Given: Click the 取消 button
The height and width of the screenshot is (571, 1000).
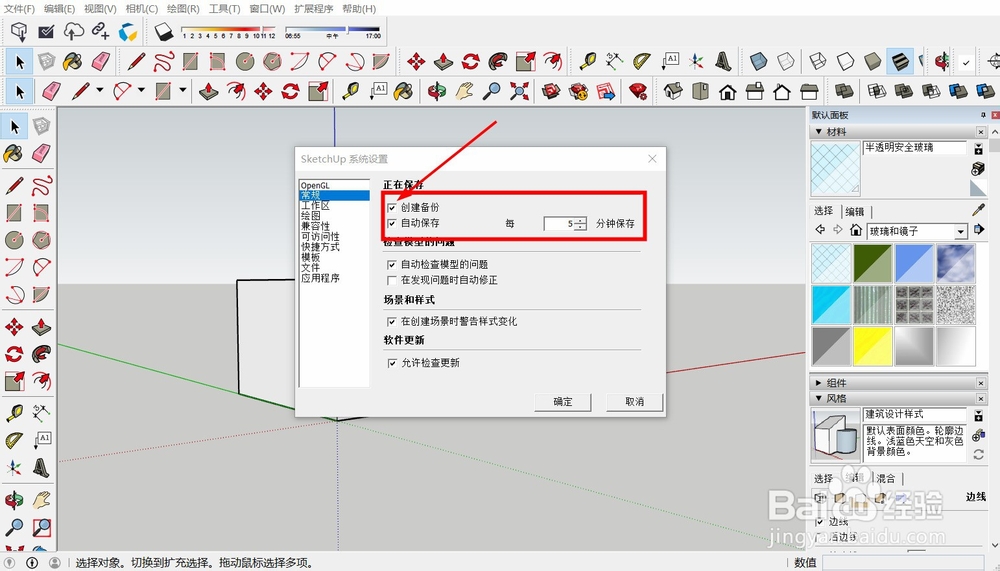Looking at the screenshot, I should 635,402.
